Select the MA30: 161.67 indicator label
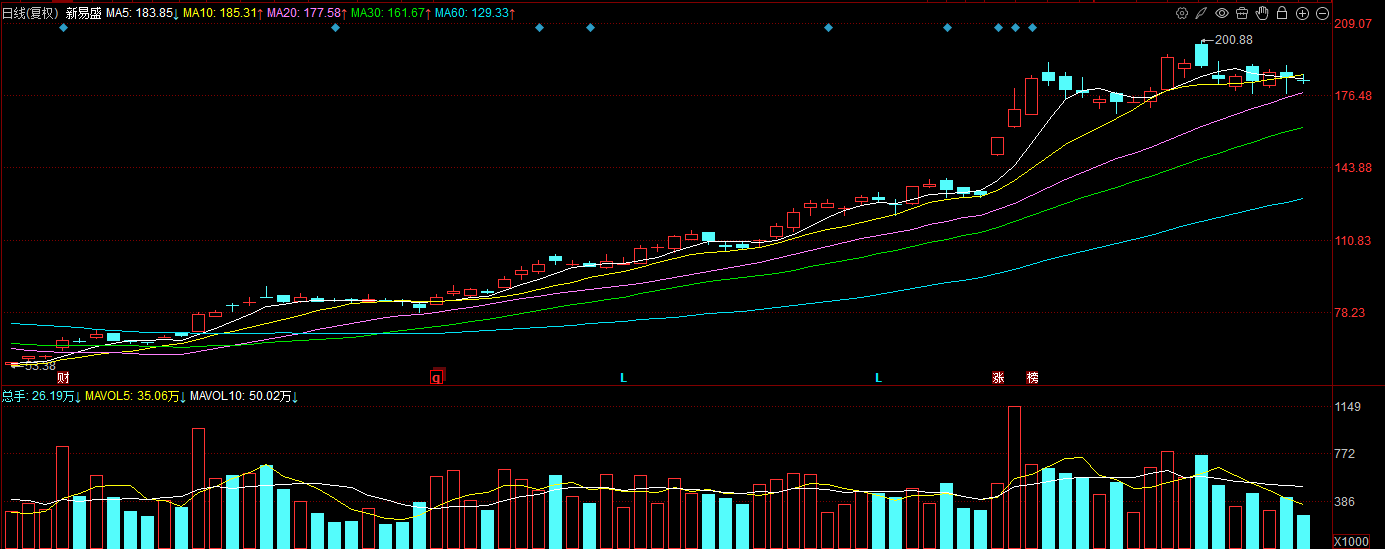Viewport: 1385px width, 549px height. [392, 13]
